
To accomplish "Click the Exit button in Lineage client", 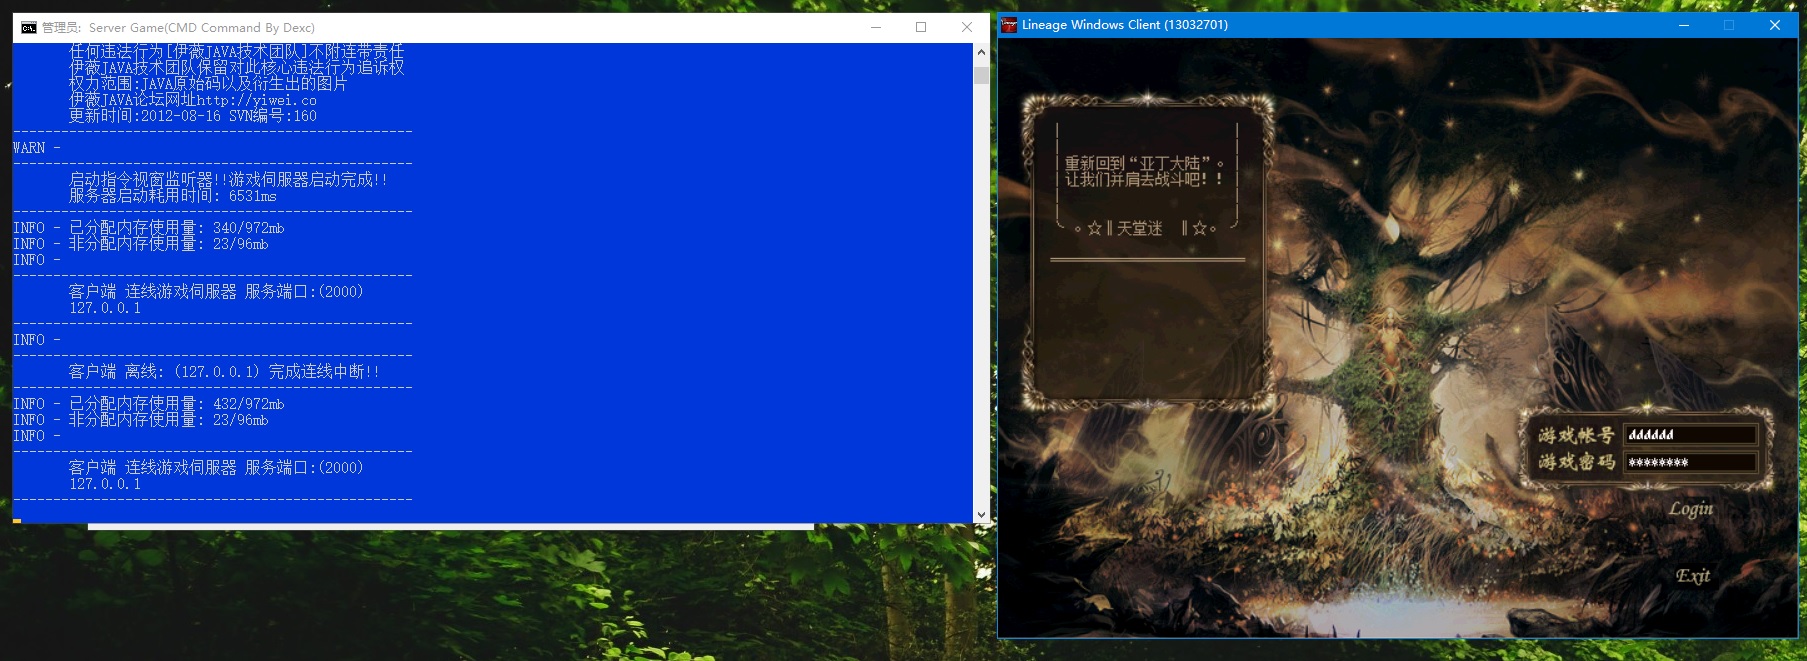I will point(1693,575).
